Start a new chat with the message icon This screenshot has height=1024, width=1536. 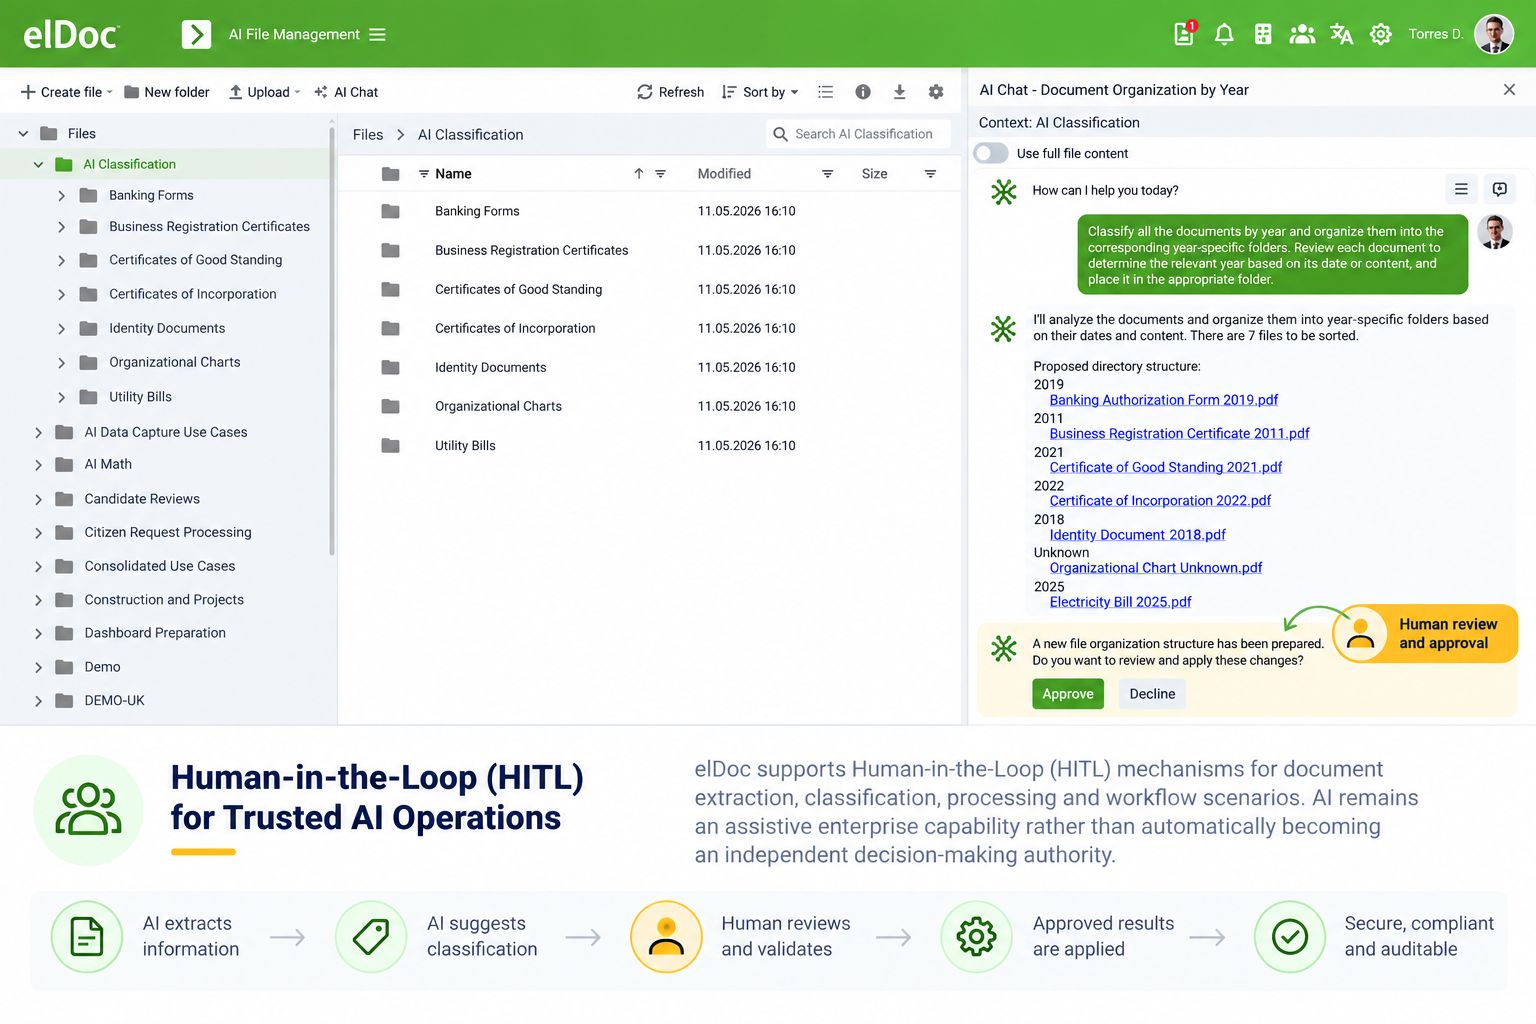click(1500, 189)
